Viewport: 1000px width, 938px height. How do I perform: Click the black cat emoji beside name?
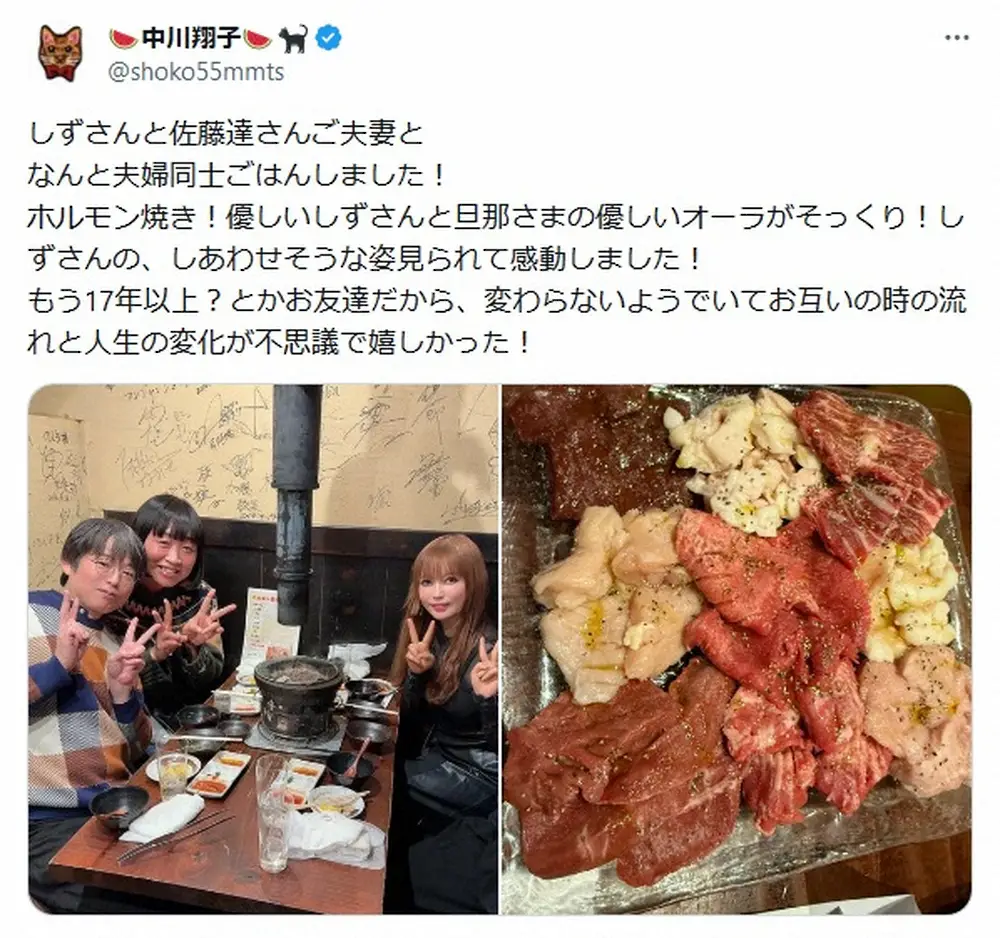(294, 39)
